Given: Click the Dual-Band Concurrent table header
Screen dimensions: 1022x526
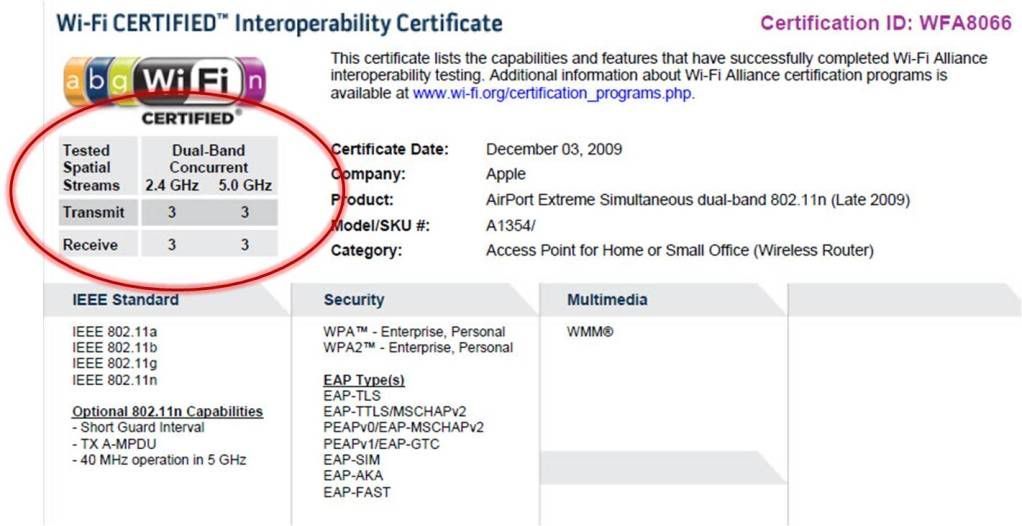Looking at the screenshot, I should 209,158.
